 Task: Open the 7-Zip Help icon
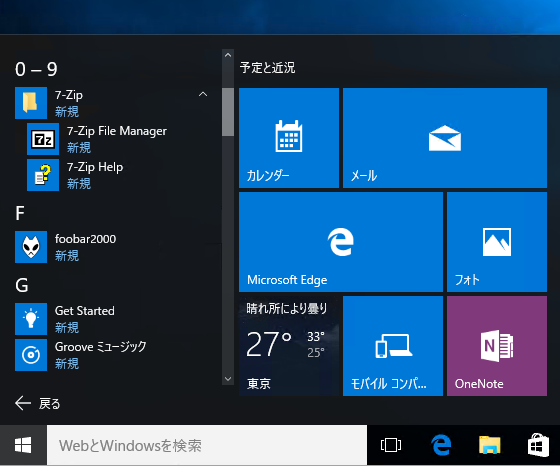(x=43, y=175)
